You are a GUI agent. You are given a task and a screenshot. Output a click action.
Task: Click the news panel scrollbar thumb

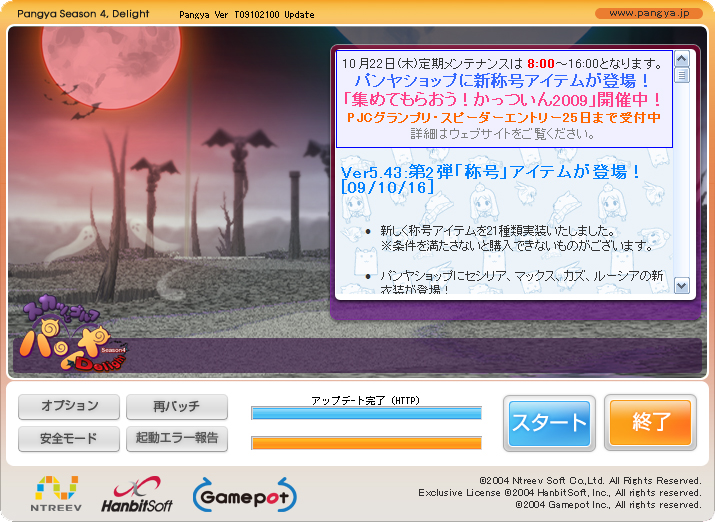tap(682, 75)
